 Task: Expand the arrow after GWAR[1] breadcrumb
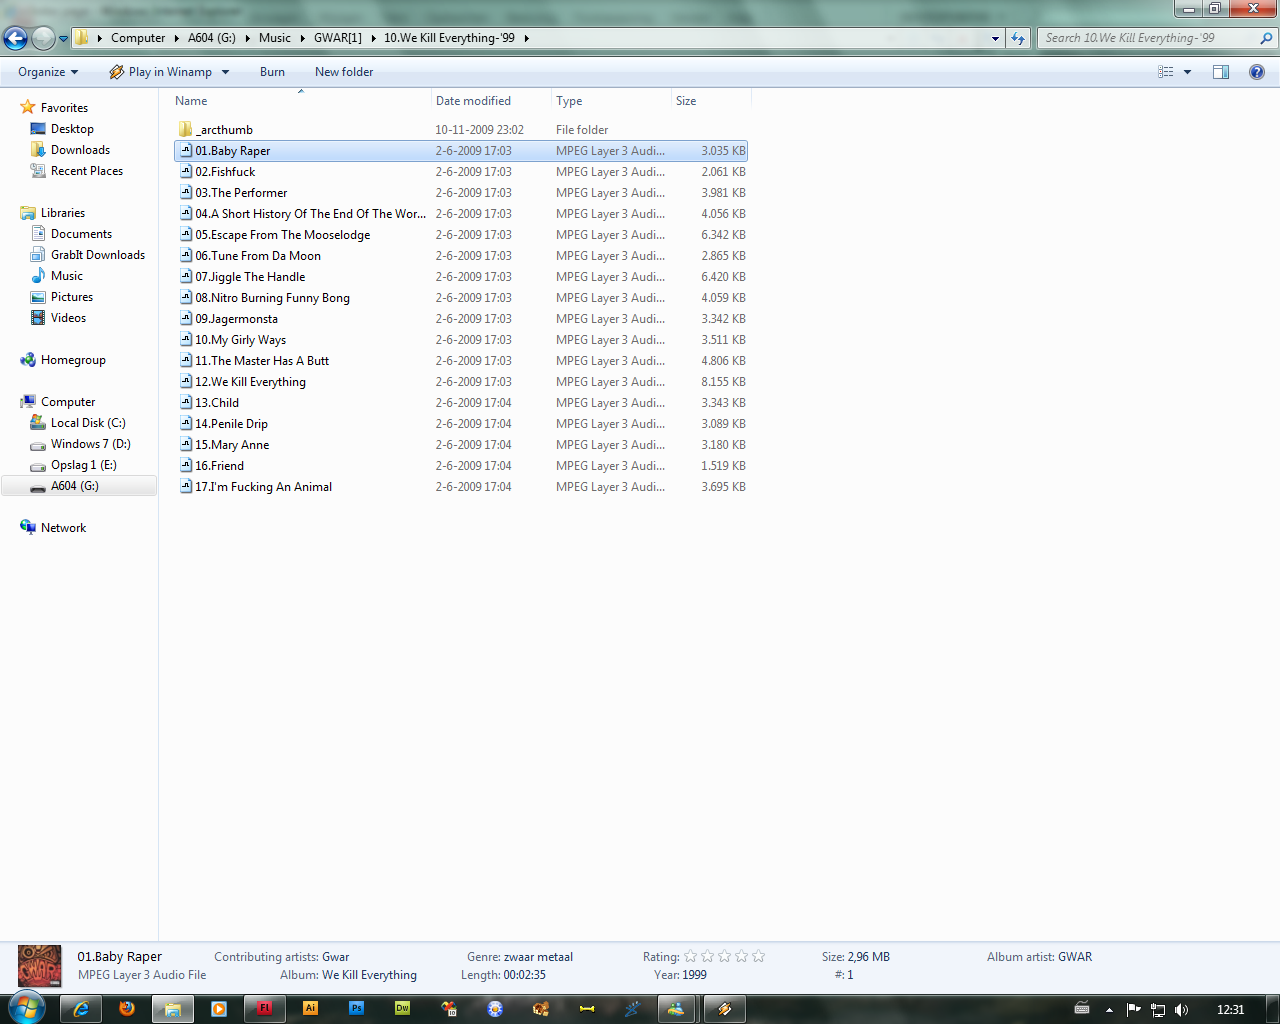pos(373,38)
